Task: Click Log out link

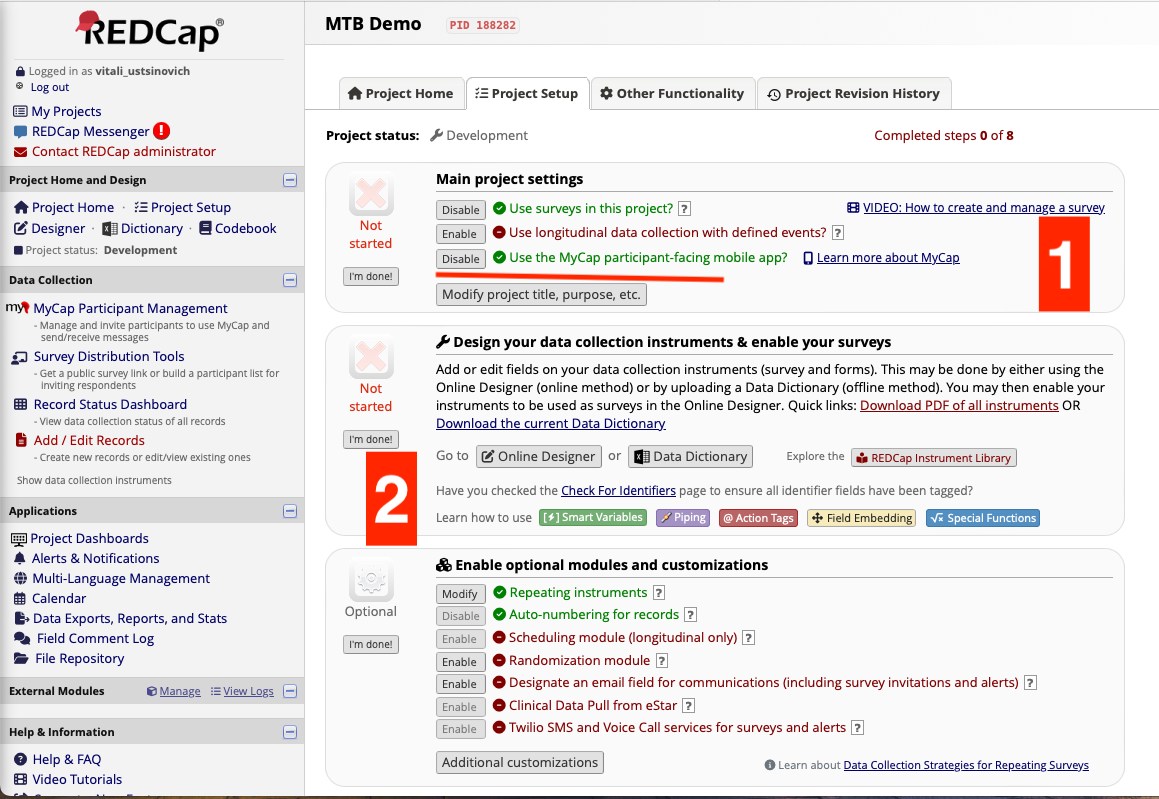Action: pyautogui.click(x=50, y=87)
